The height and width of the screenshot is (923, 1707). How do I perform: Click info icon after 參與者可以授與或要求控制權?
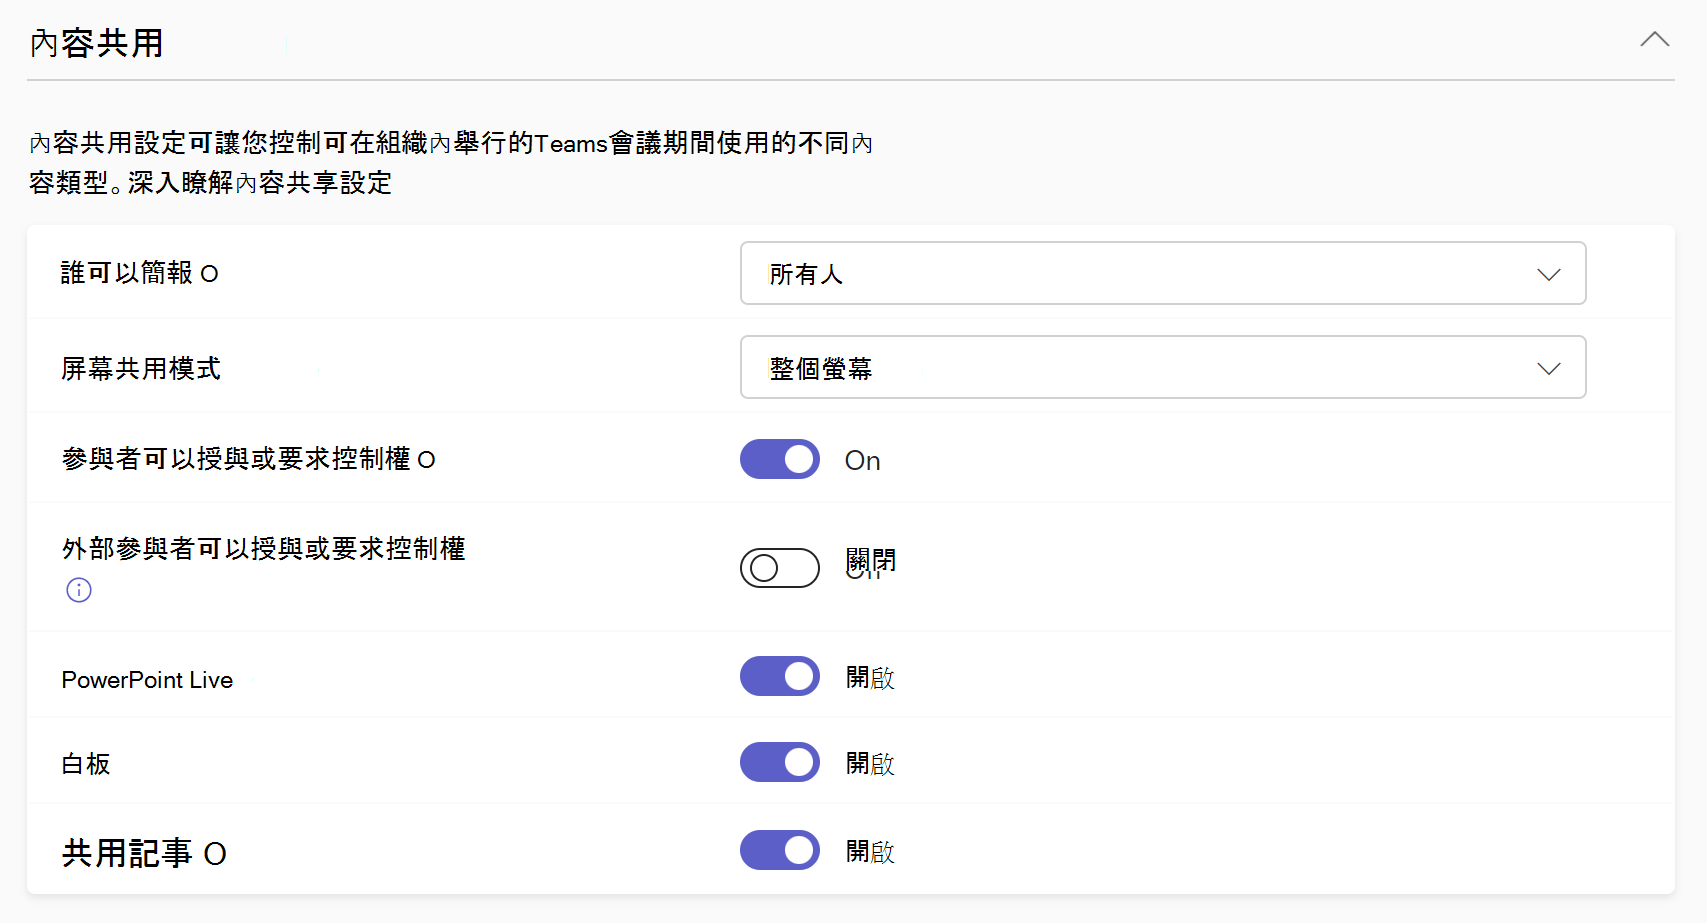pos(426,460)
